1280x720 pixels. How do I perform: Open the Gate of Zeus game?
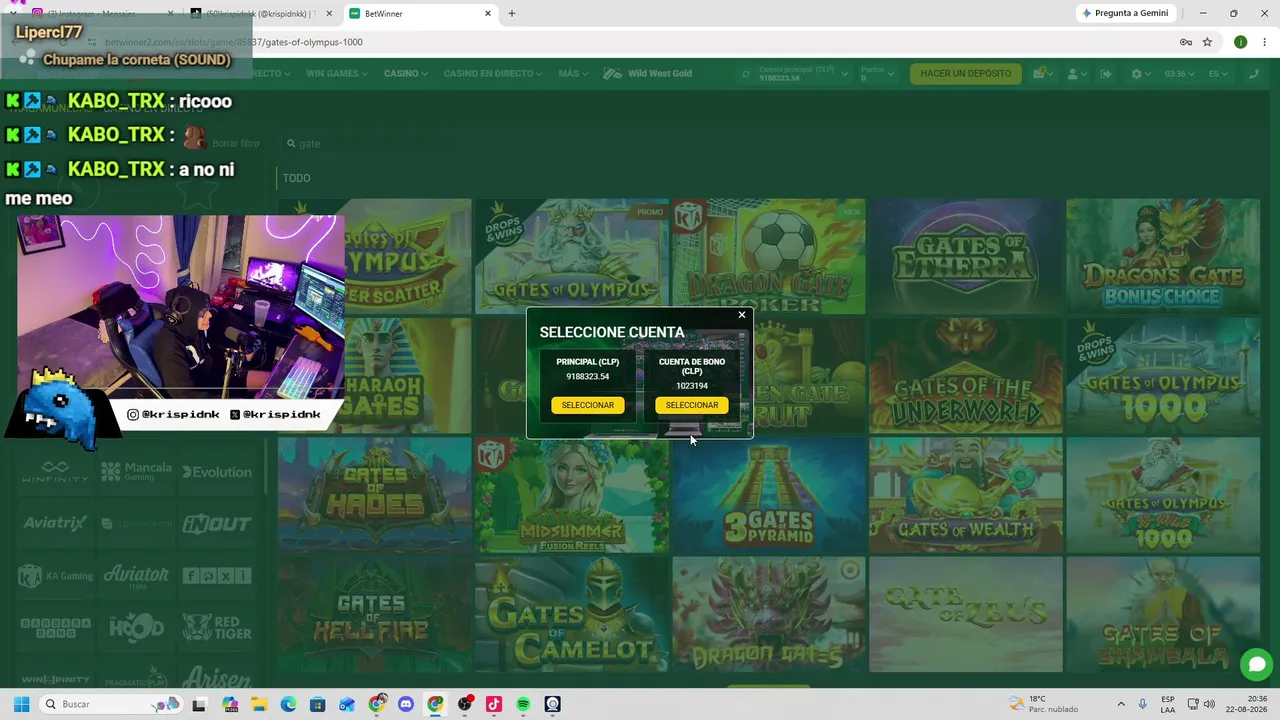pos(965,615)
